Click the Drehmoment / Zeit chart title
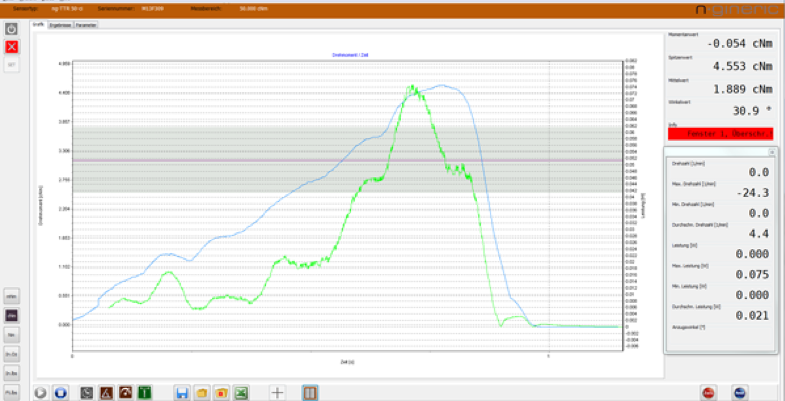 click(x=348, y=54)
